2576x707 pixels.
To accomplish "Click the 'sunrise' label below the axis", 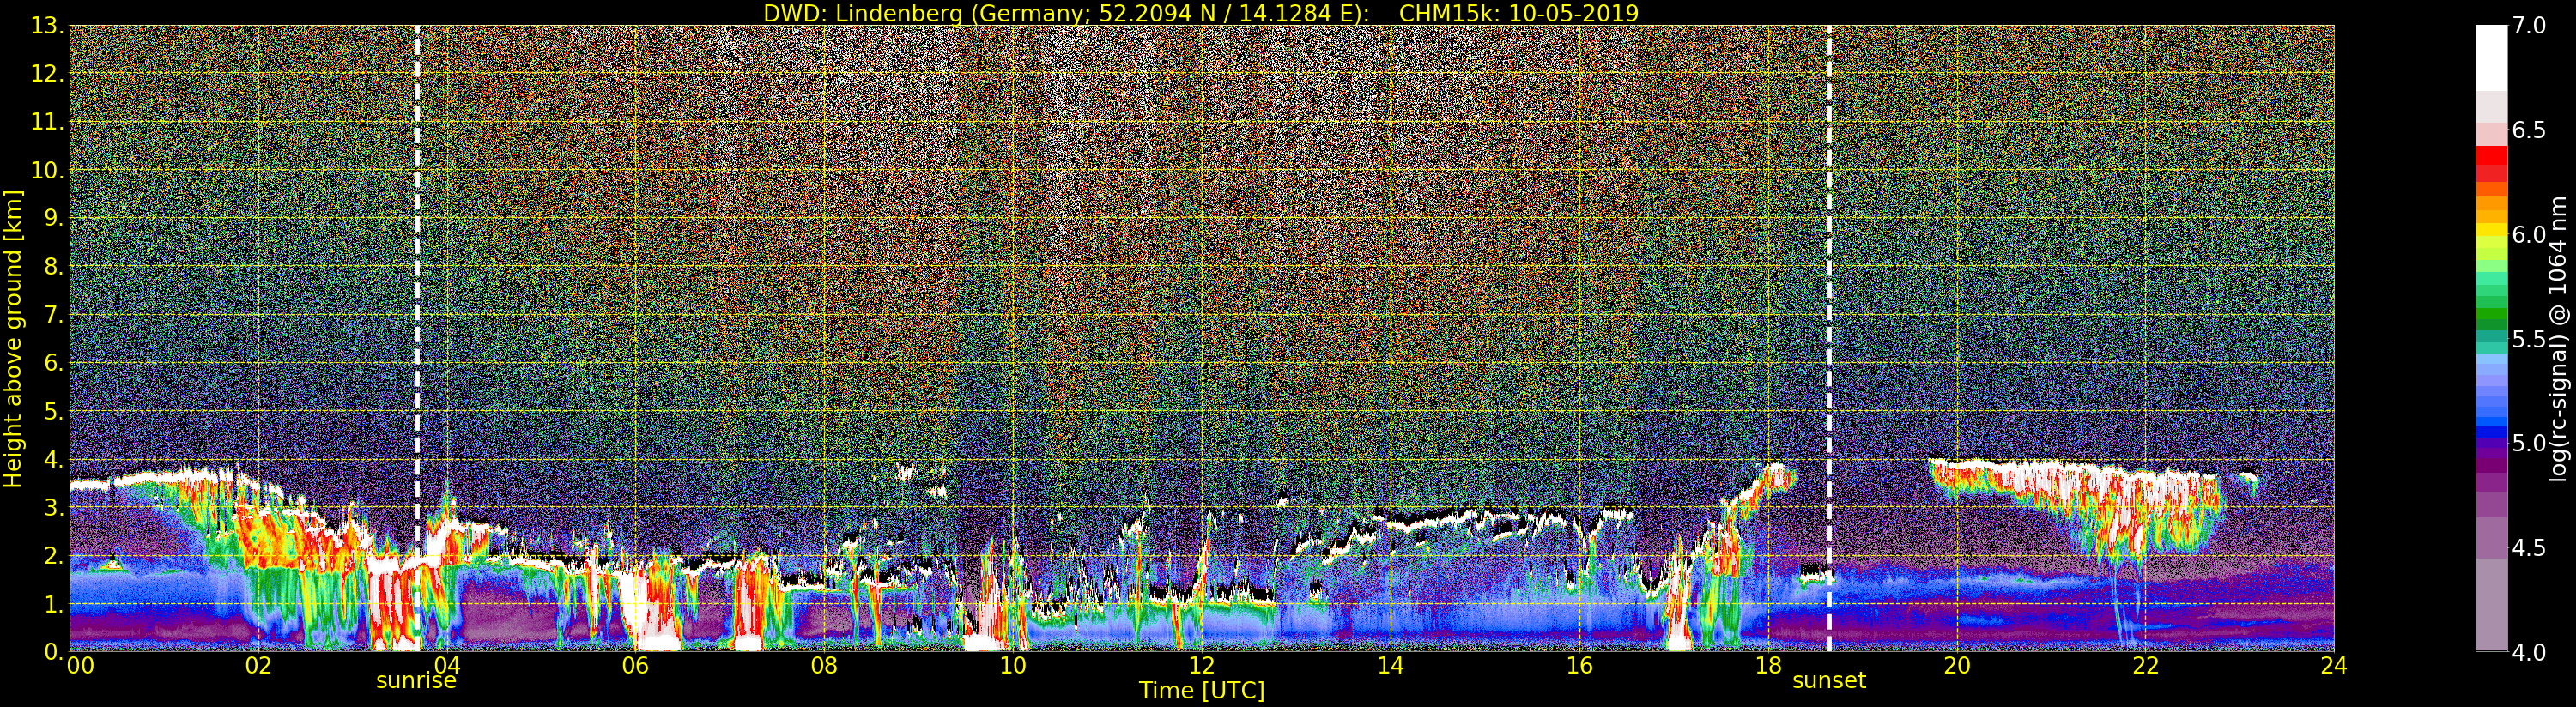I will 416,681.
